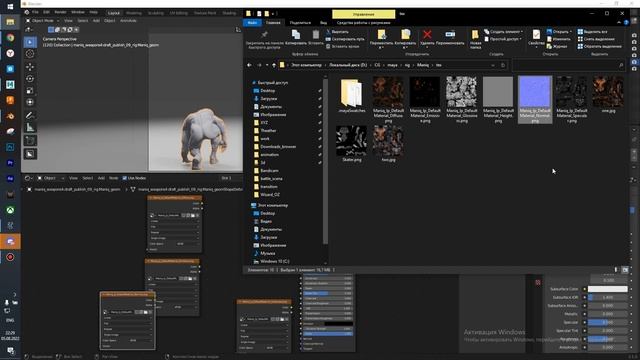Click 'Вырезать' in Explorer ribbon

pyautogui.click(x=337, y=31)
